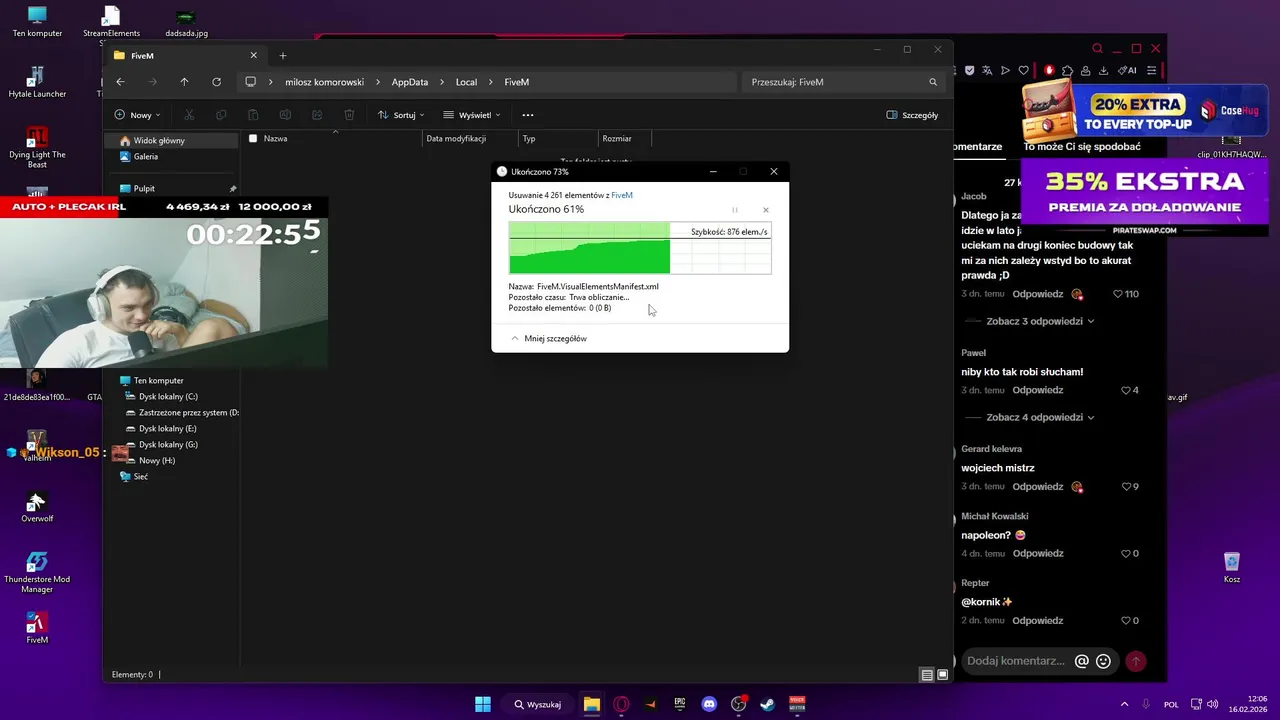Open the POL language switcher
This screenshot has height=720, width=1280.
coord(1171,704)
